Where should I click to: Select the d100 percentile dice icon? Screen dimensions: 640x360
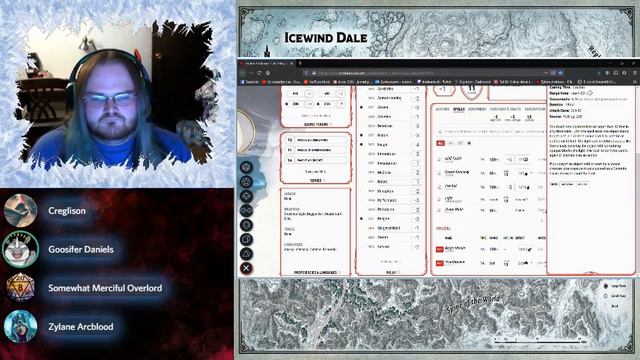click(x=246, y=210)
